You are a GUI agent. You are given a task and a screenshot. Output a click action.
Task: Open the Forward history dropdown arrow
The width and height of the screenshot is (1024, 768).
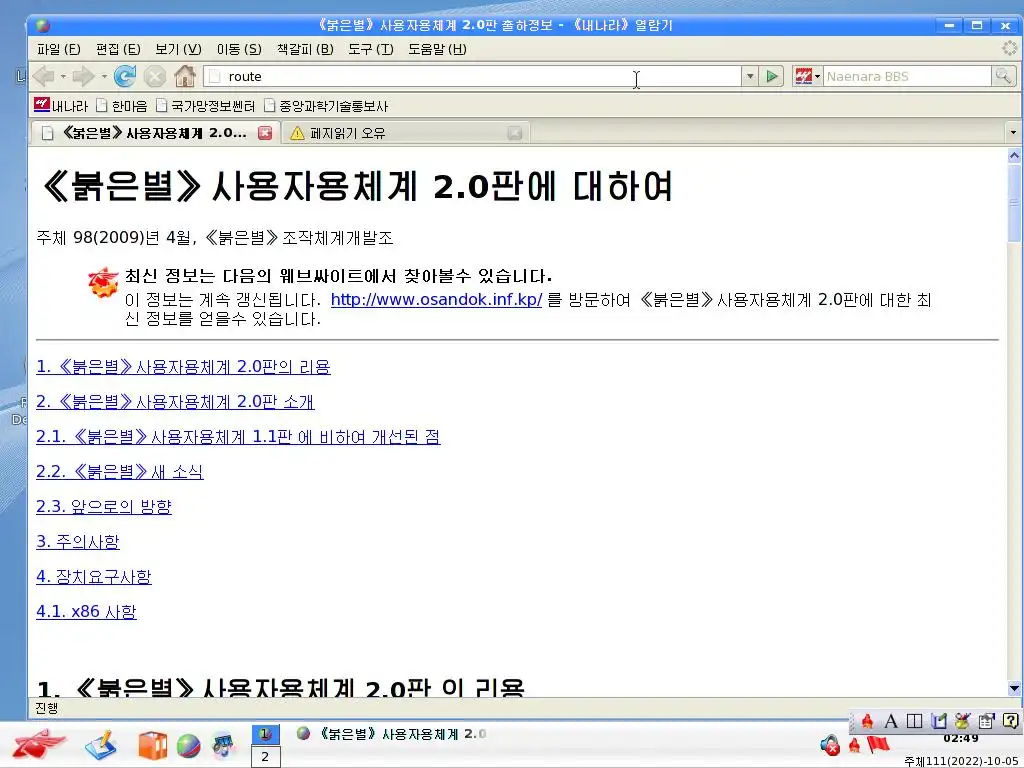(x=104, y=76)
